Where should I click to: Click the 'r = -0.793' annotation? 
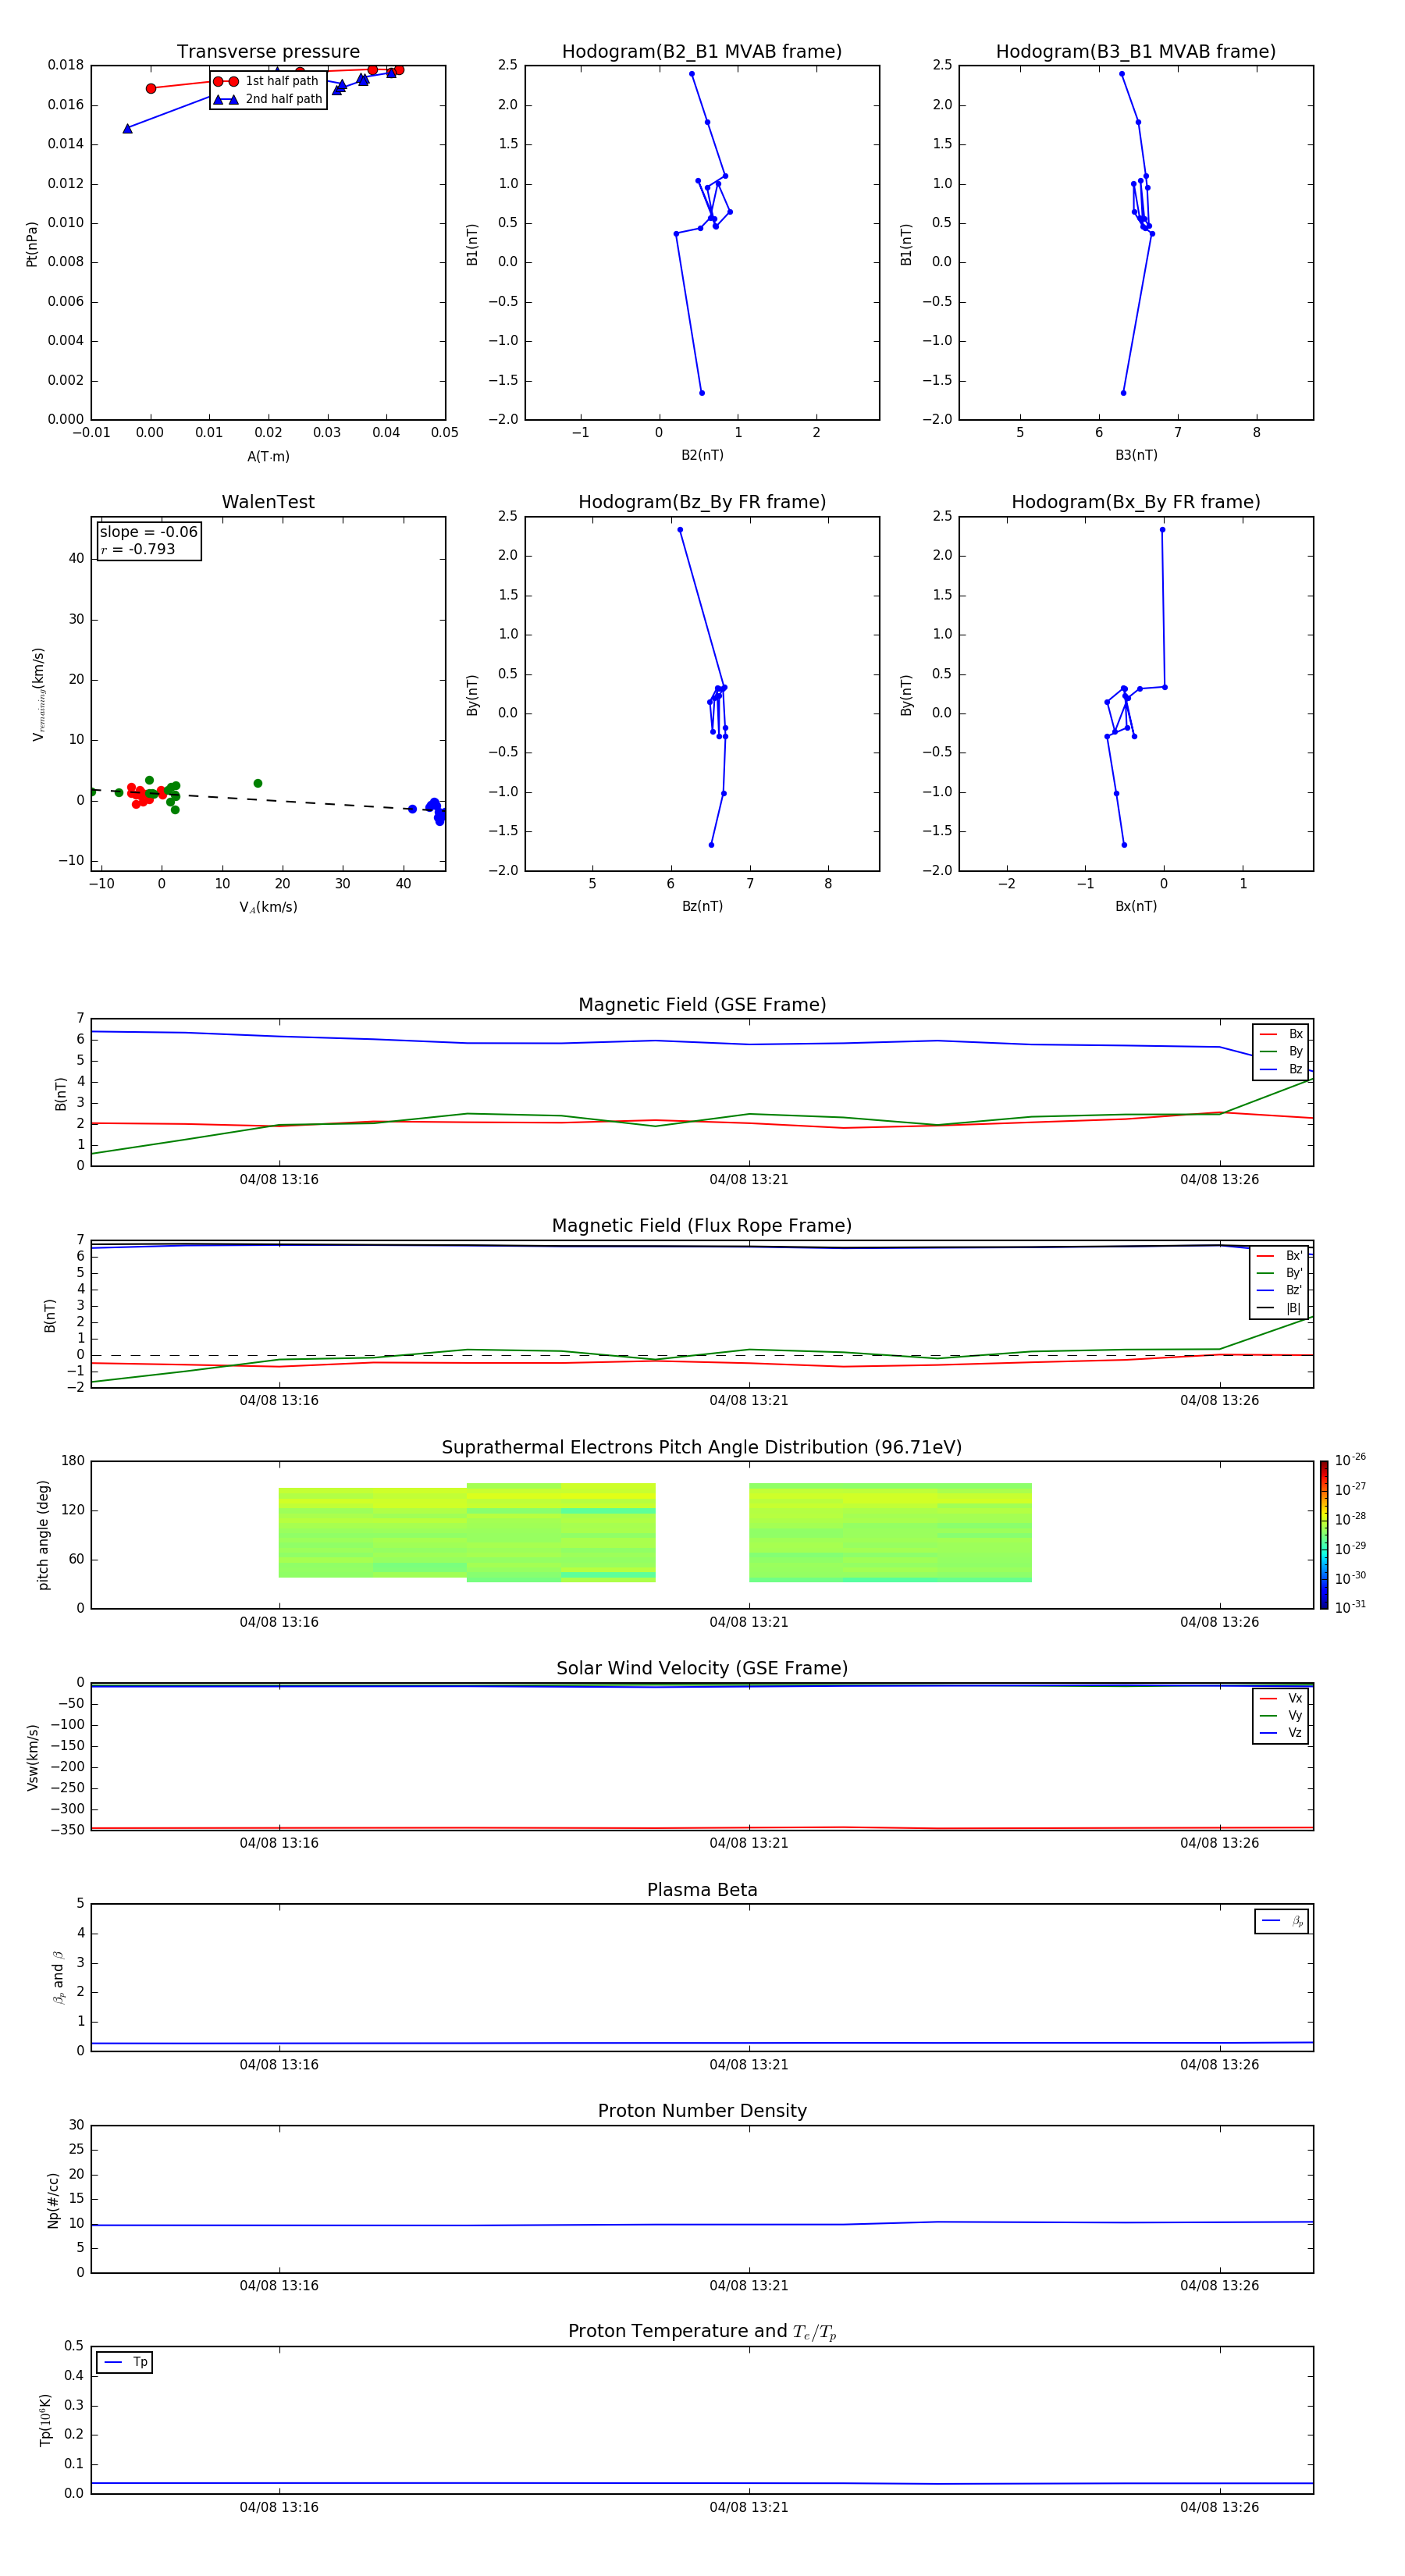click(x=138, y=549)
